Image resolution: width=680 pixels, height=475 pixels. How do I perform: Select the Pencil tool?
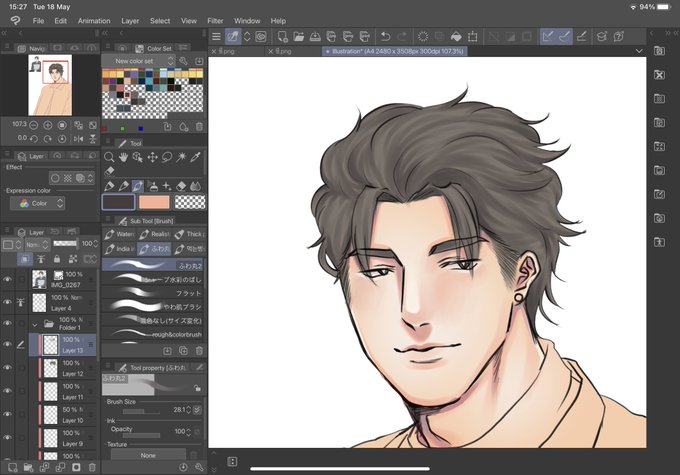[124, 186]
